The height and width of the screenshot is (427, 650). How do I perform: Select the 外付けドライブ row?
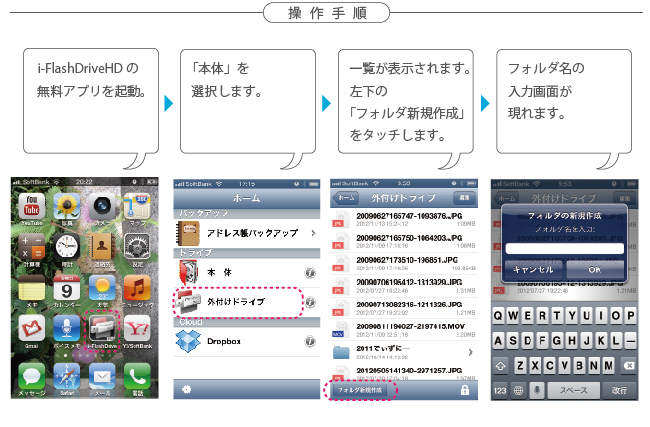(x=247, y=302)
